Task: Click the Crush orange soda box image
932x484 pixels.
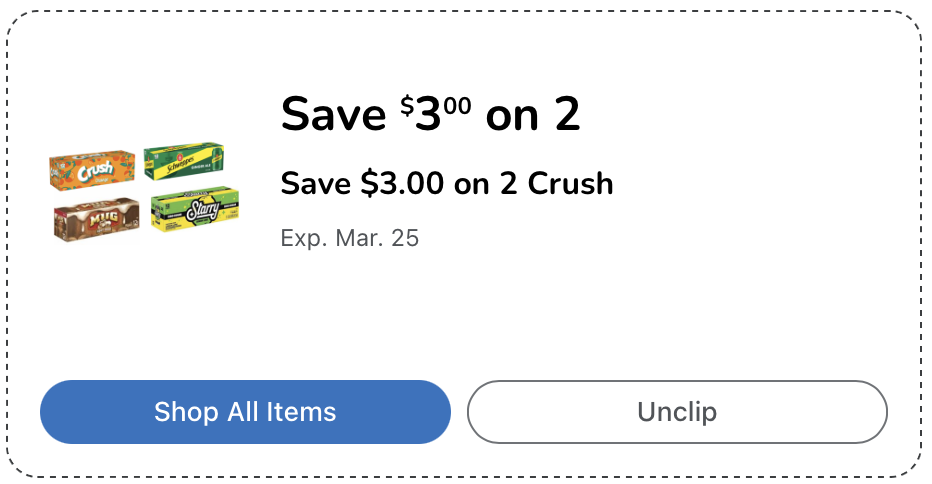Action: pos(92,169)
